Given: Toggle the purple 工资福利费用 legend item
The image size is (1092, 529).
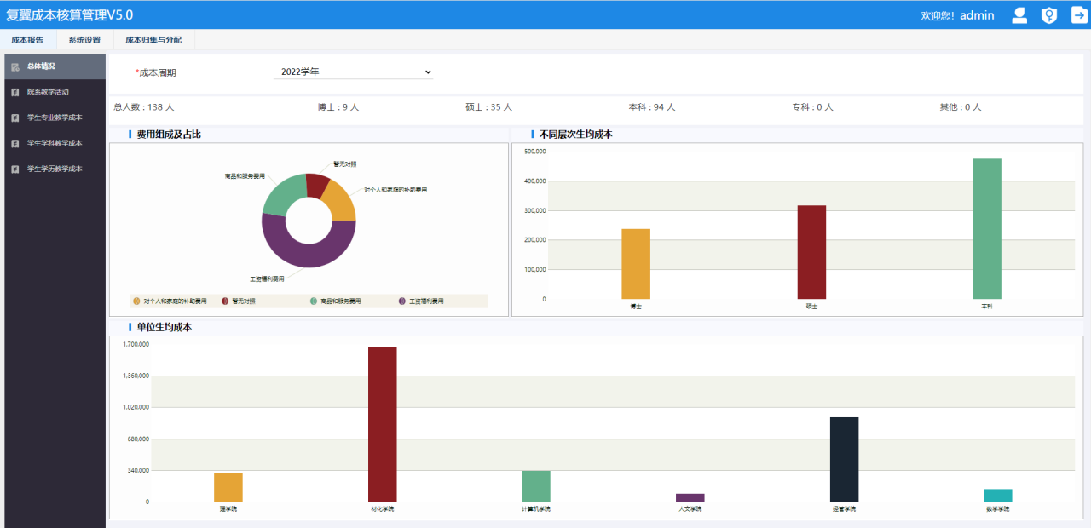Looking at the screenshot, I should point(402,300).
